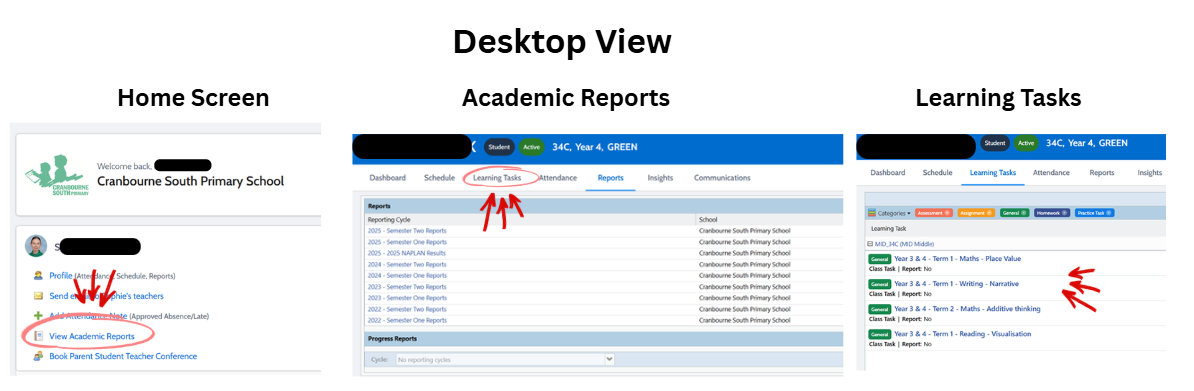Screen dimensions: 1194x391
Task: Open the View Academic Reports link
Action: click(x=92, y=336)
